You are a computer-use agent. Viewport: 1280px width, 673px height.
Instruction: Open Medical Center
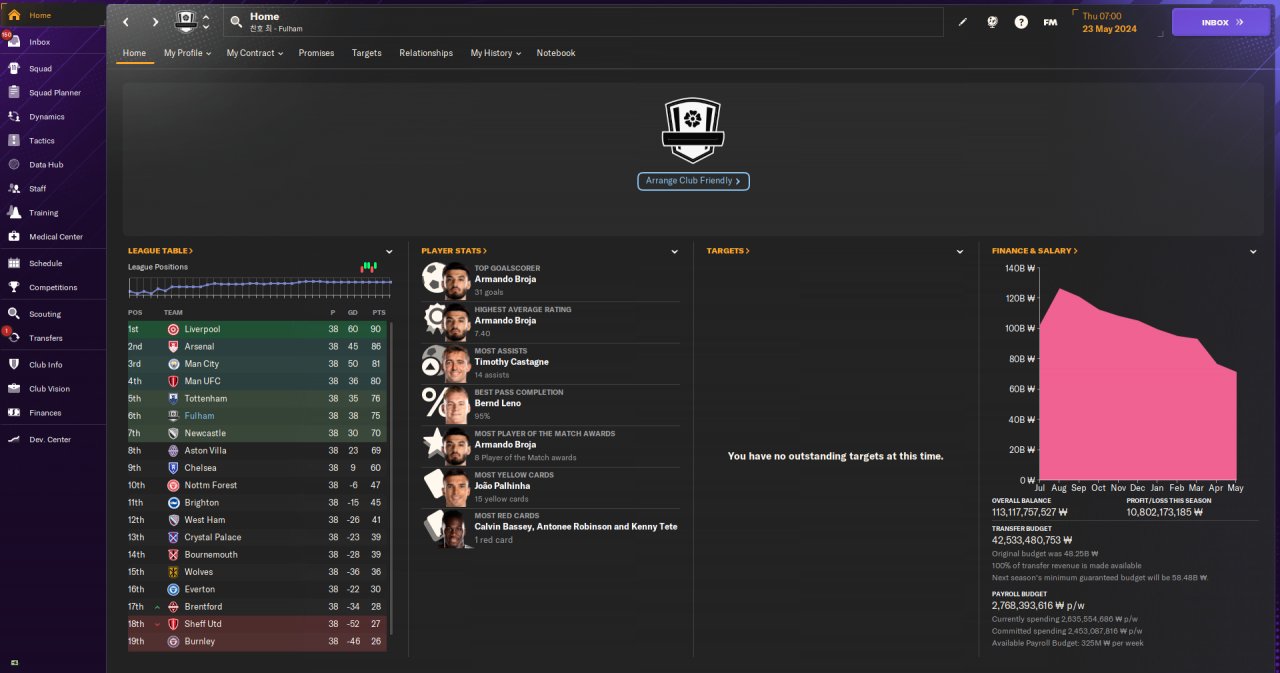tap(56, 237)
